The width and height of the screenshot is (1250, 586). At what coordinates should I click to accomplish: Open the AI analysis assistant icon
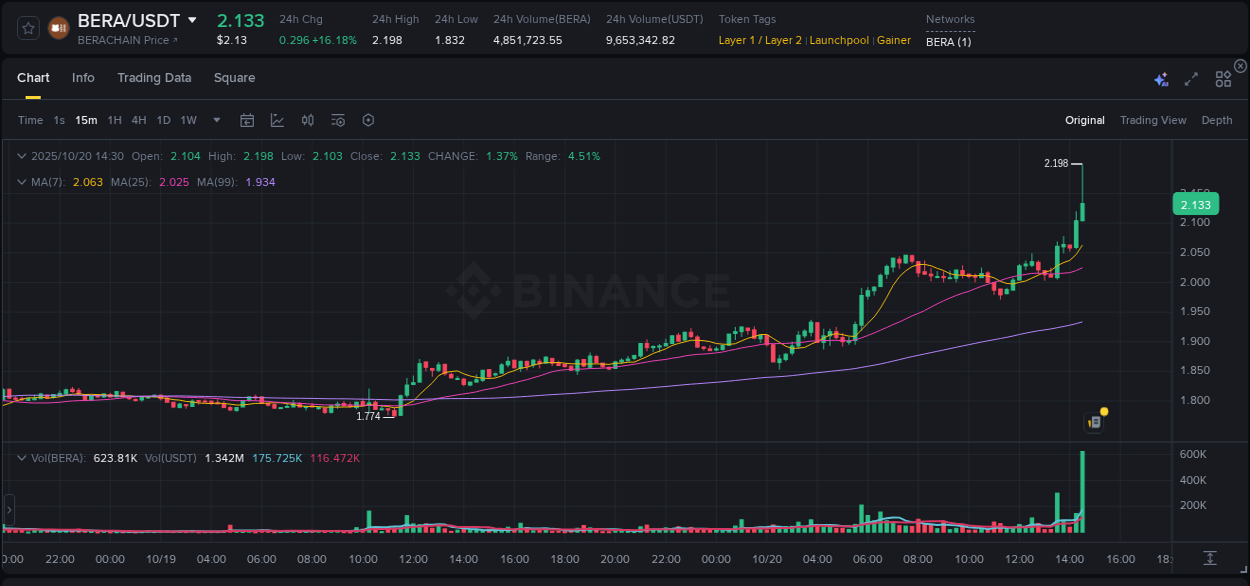click(x=1161, y=78)
